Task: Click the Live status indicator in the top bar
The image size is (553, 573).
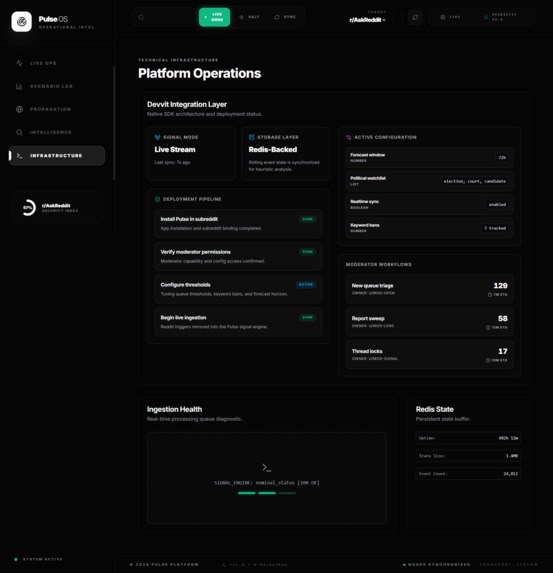Action: (450, 17)
